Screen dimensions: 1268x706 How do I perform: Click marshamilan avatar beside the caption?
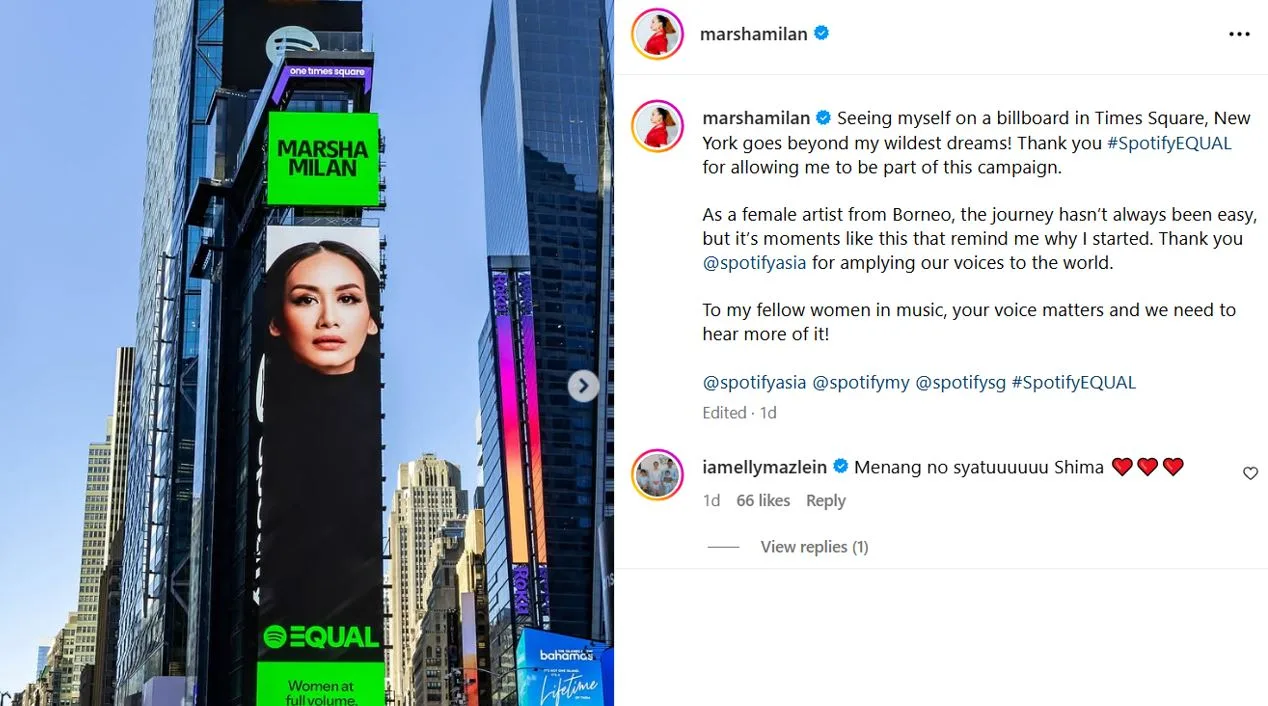(657, 126)
